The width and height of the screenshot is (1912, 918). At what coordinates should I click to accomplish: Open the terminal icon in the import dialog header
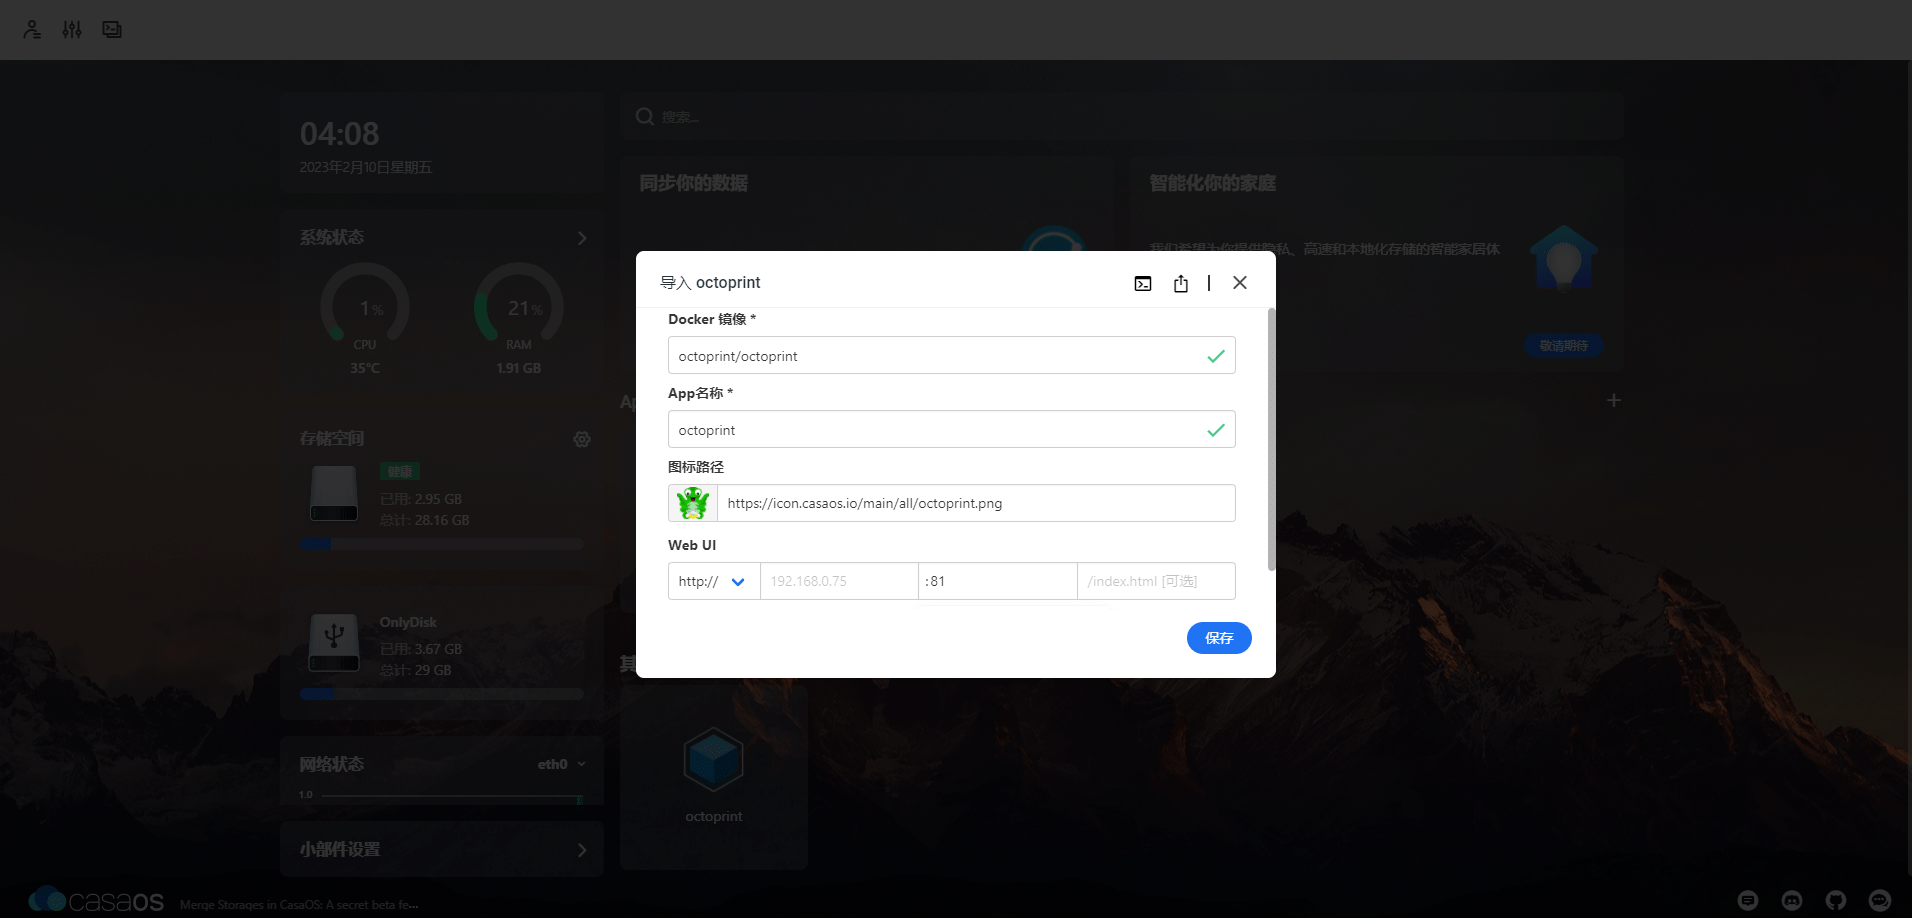[1143, 283]
